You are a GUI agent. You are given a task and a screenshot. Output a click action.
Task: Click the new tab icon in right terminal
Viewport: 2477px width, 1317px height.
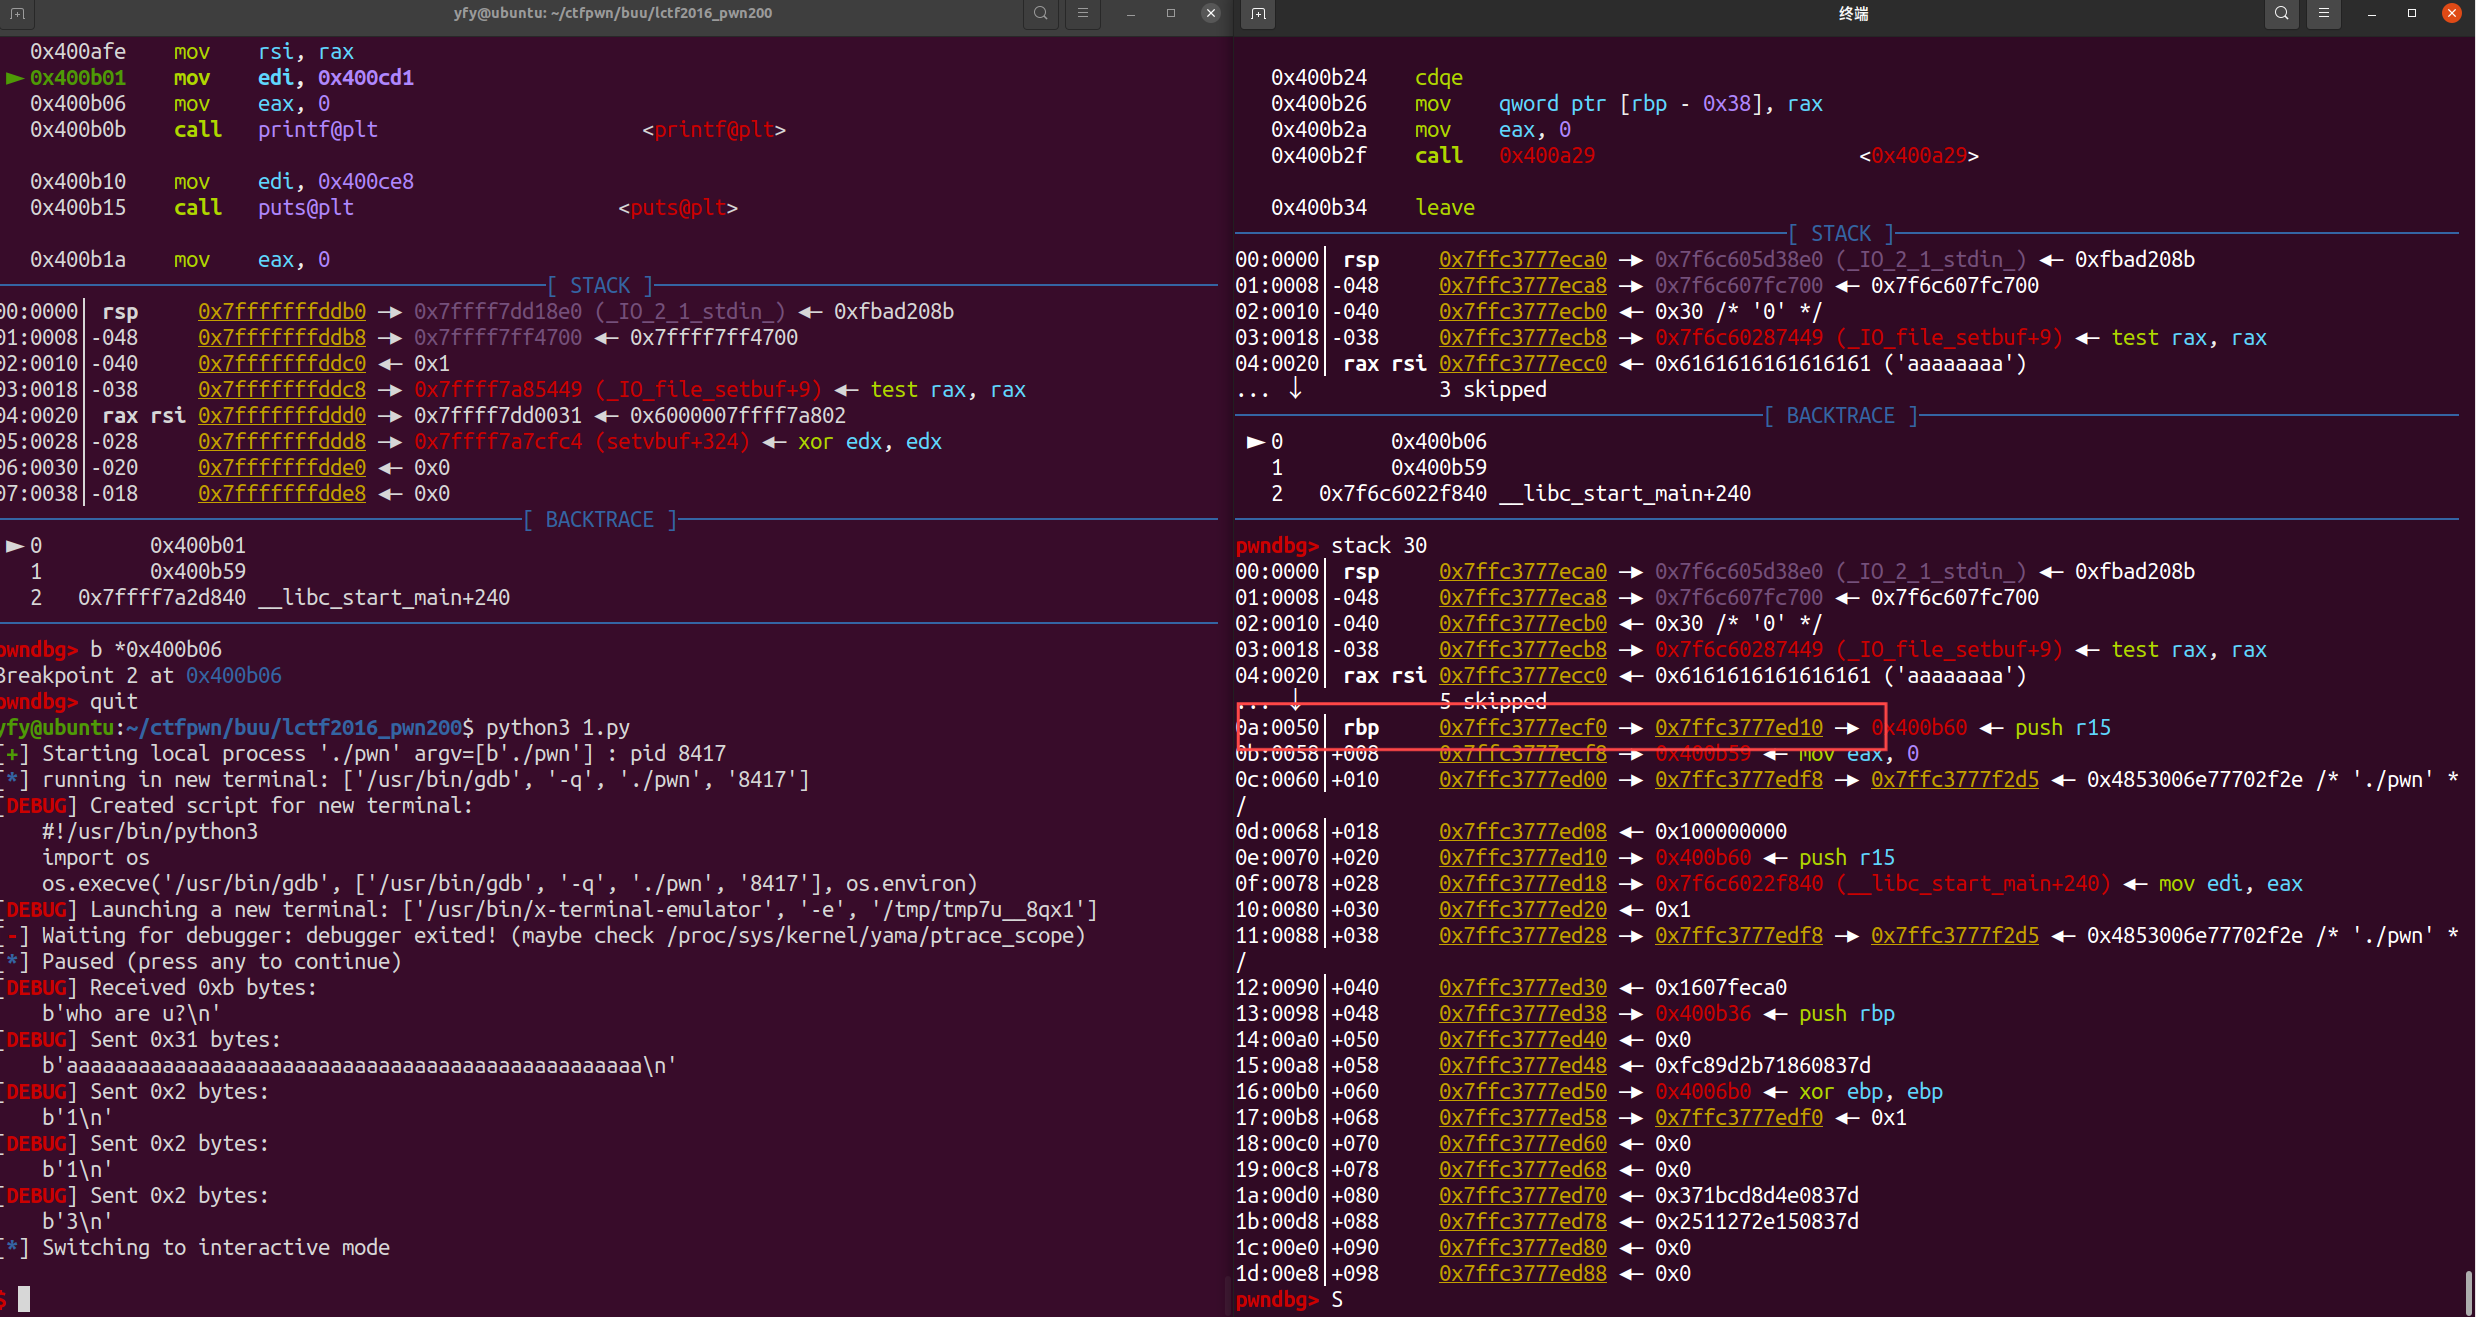tap(1259, 14)
